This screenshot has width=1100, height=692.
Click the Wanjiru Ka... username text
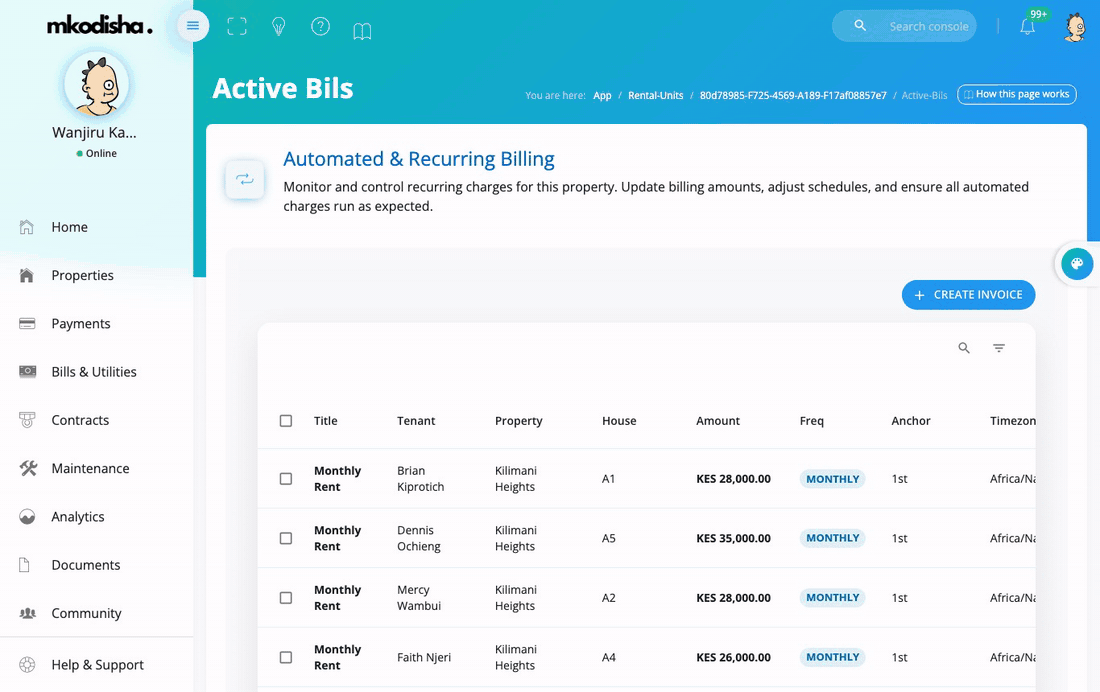[x=94, y=133]
